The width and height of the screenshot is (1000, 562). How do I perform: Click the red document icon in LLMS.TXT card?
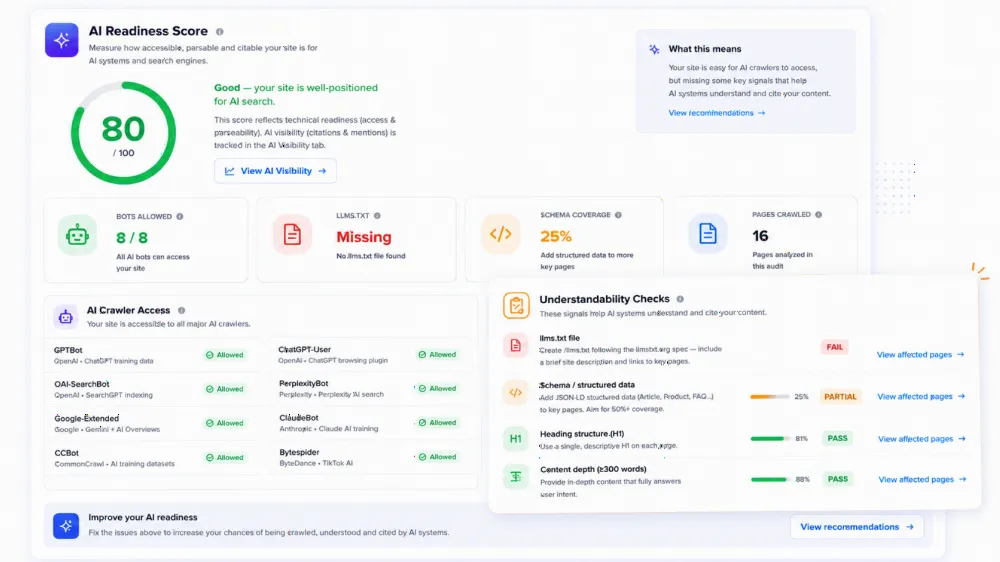click(x=292, y=235)
